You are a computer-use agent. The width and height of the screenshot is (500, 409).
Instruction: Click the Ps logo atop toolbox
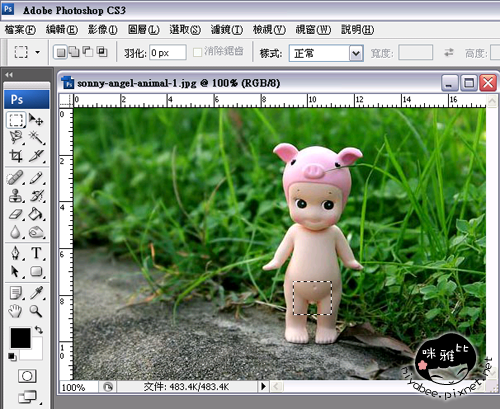[27, 99]
